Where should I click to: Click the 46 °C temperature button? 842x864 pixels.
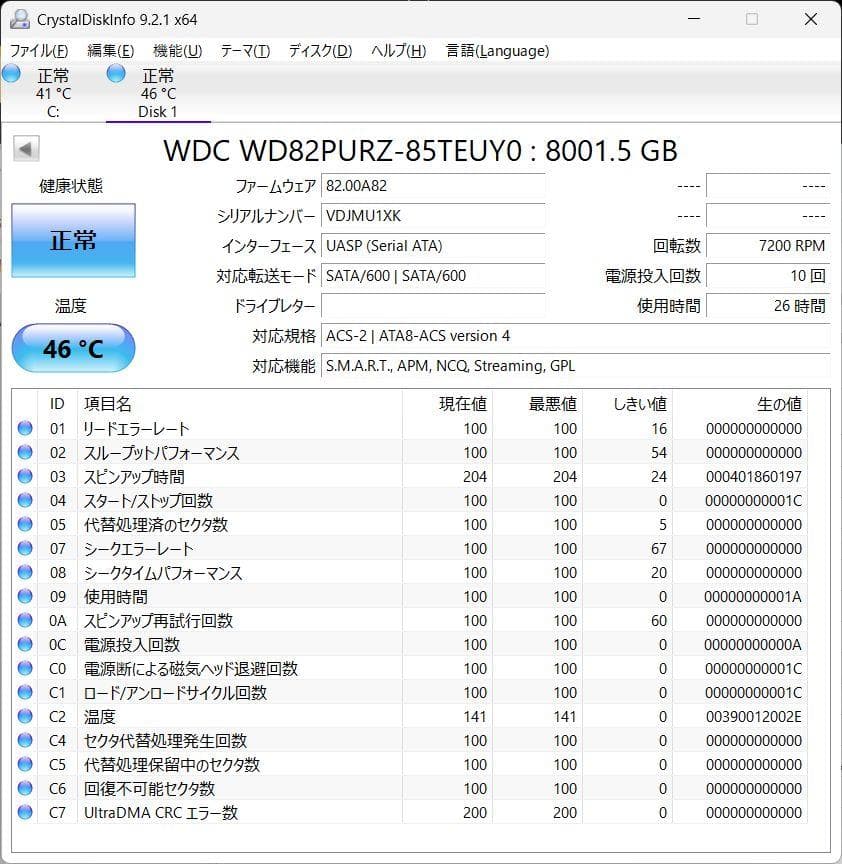73,348
